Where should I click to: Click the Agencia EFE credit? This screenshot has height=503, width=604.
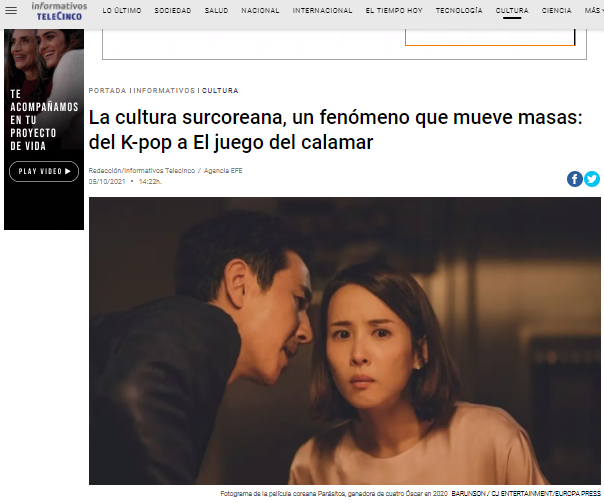click(x=223, y=171)
